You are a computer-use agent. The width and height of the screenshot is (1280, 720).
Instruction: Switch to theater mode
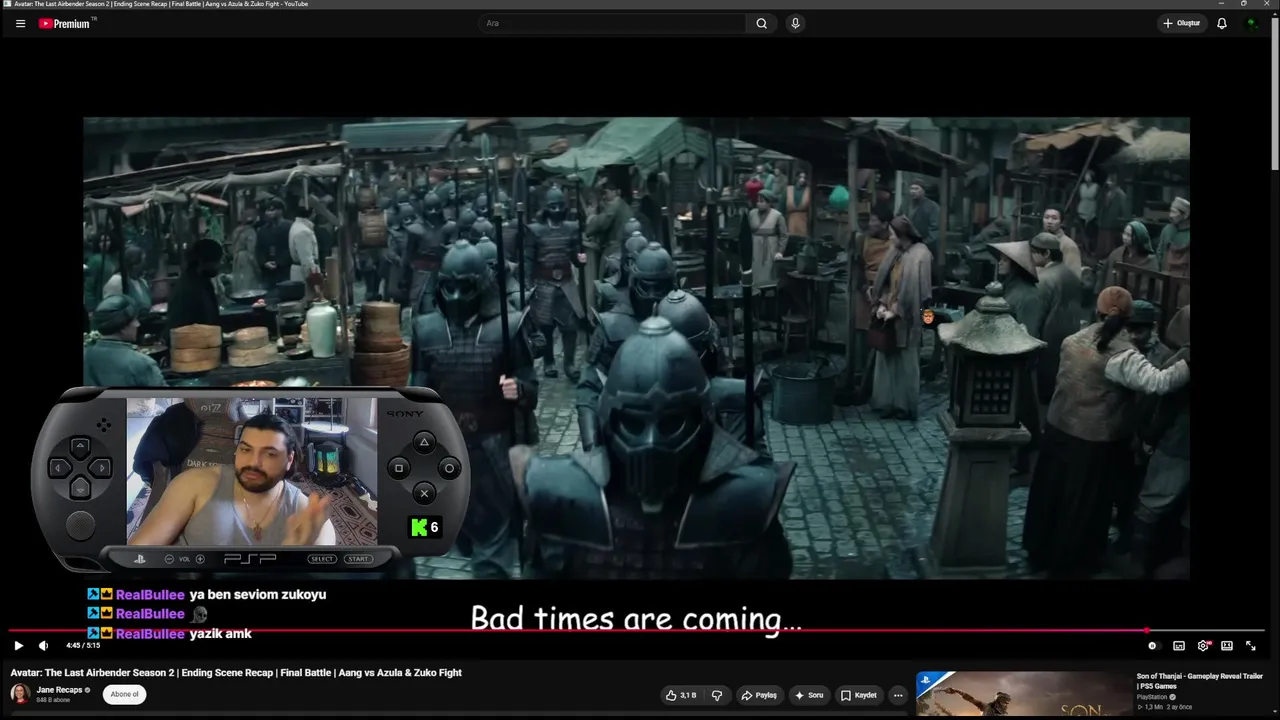[1227, 646]
